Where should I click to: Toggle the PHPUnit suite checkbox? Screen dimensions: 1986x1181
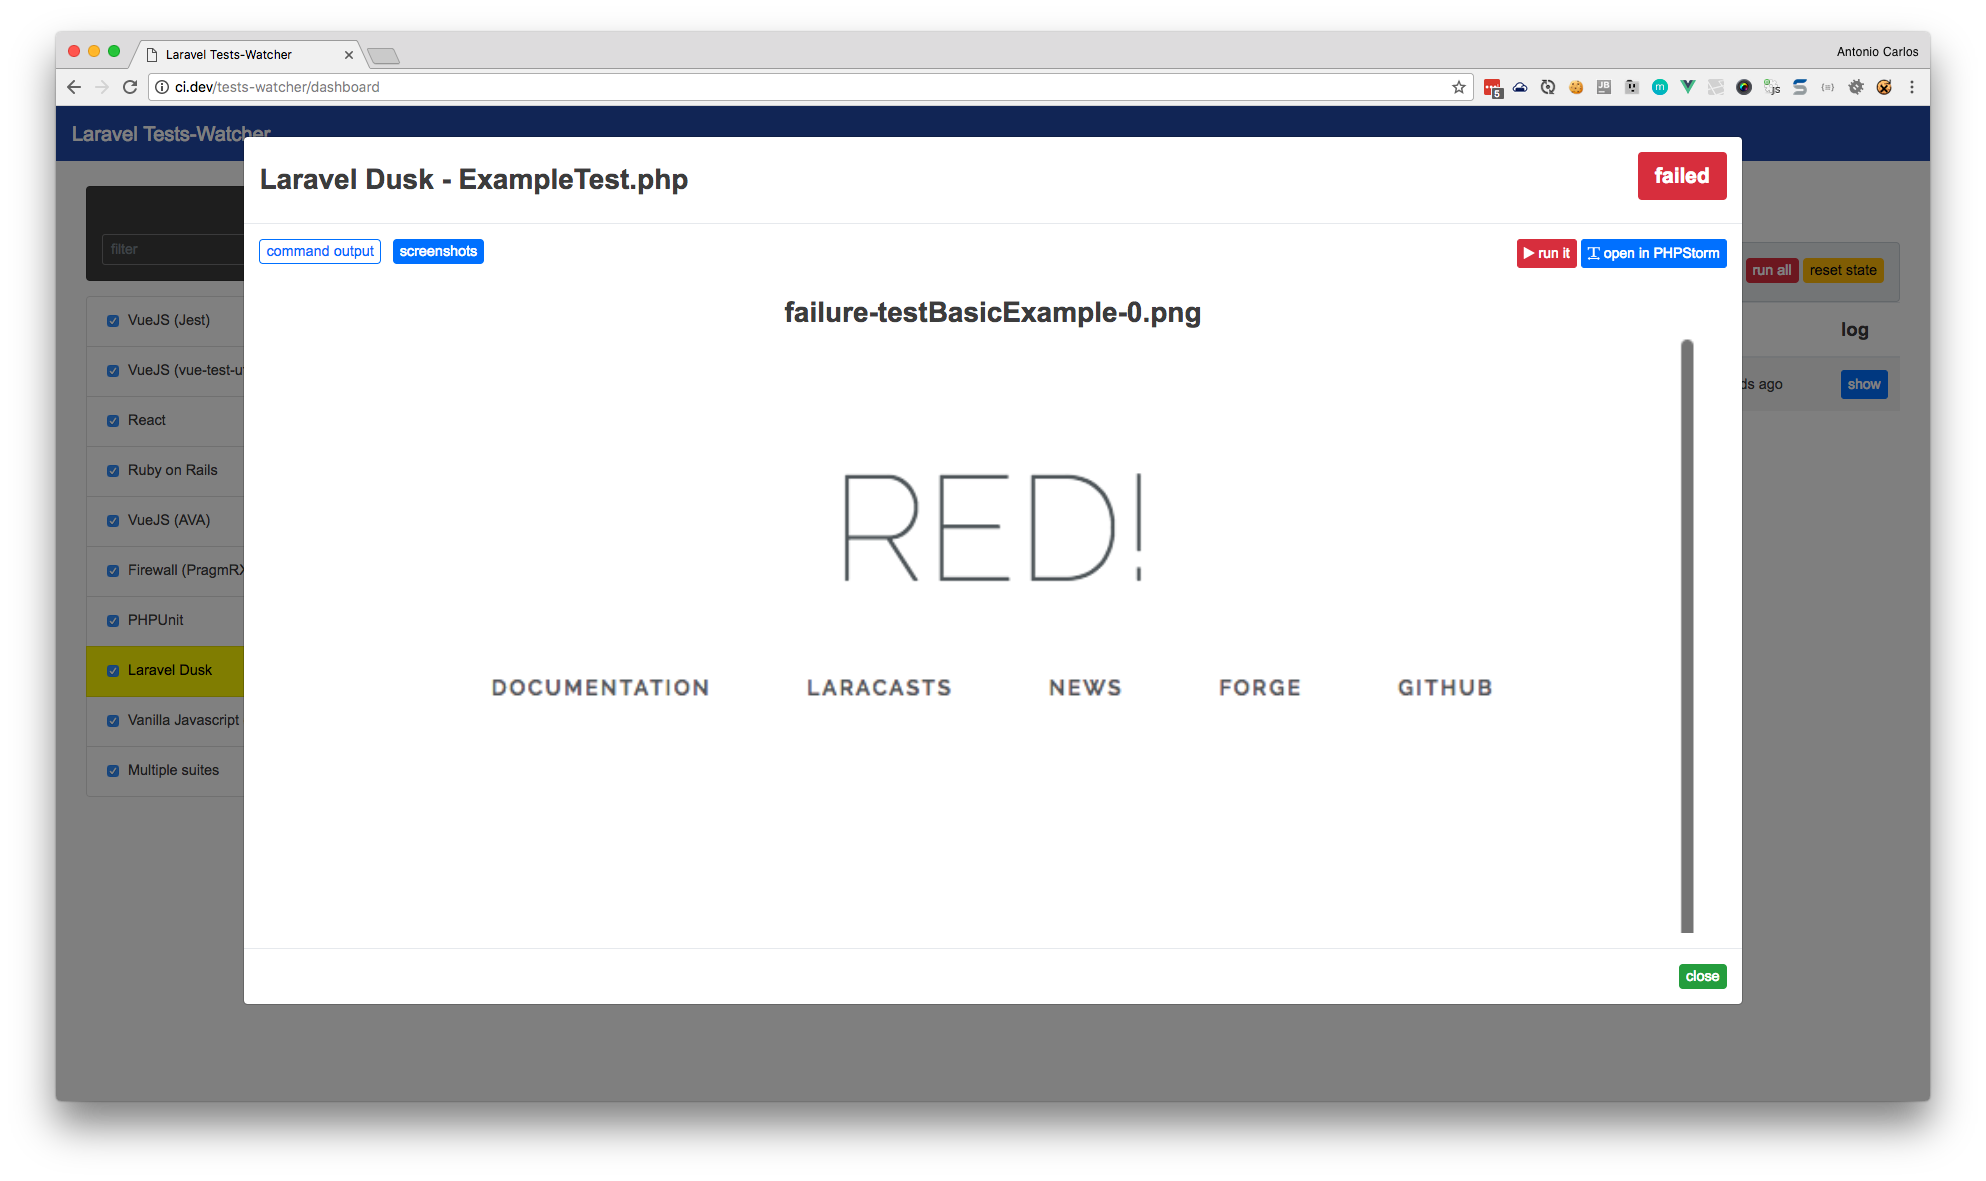113,621
